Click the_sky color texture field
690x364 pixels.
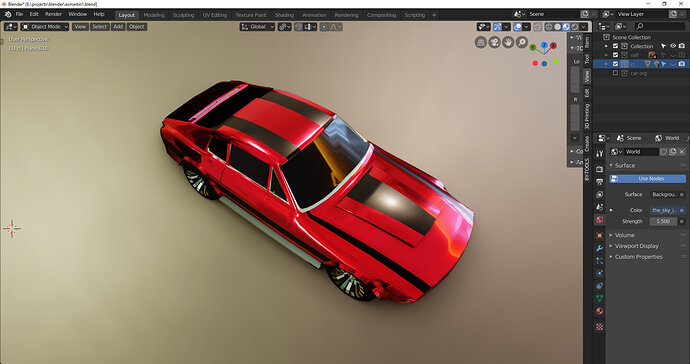tap(664, 210)
